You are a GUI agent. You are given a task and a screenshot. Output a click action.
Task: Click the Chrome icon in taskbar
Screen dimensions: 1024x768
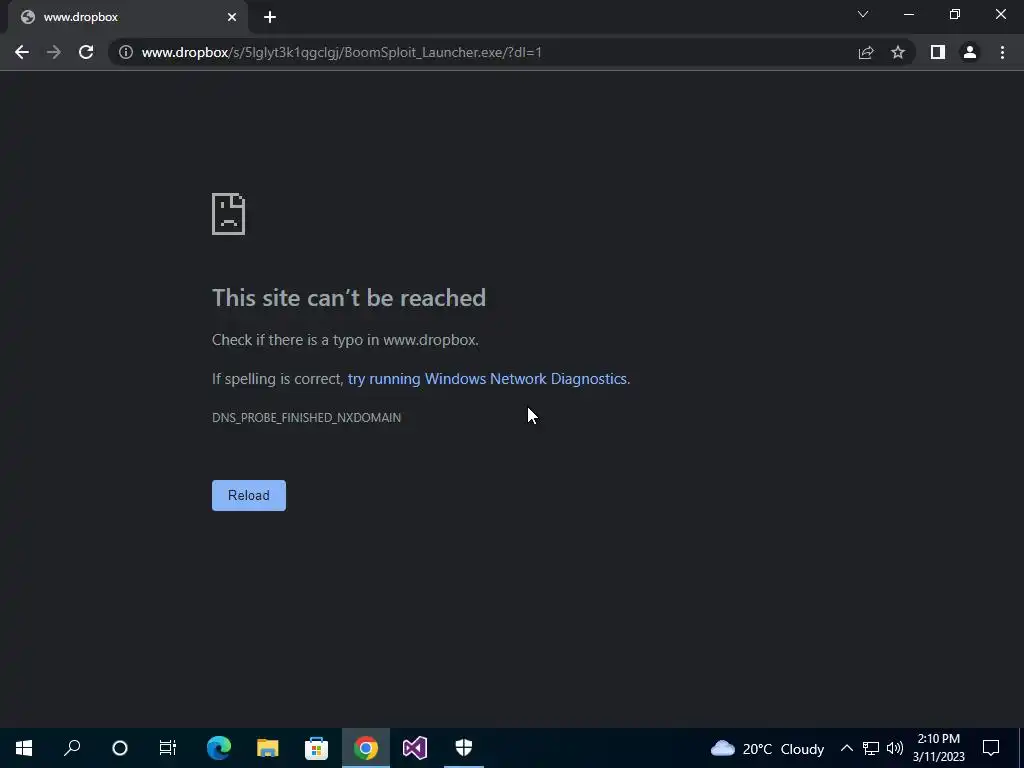click(366, 748)
